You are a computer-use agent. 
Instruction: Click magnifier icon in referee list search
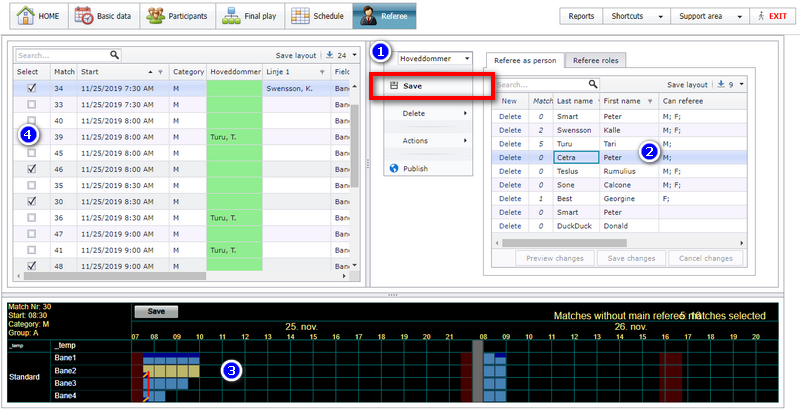pos(592,84)
